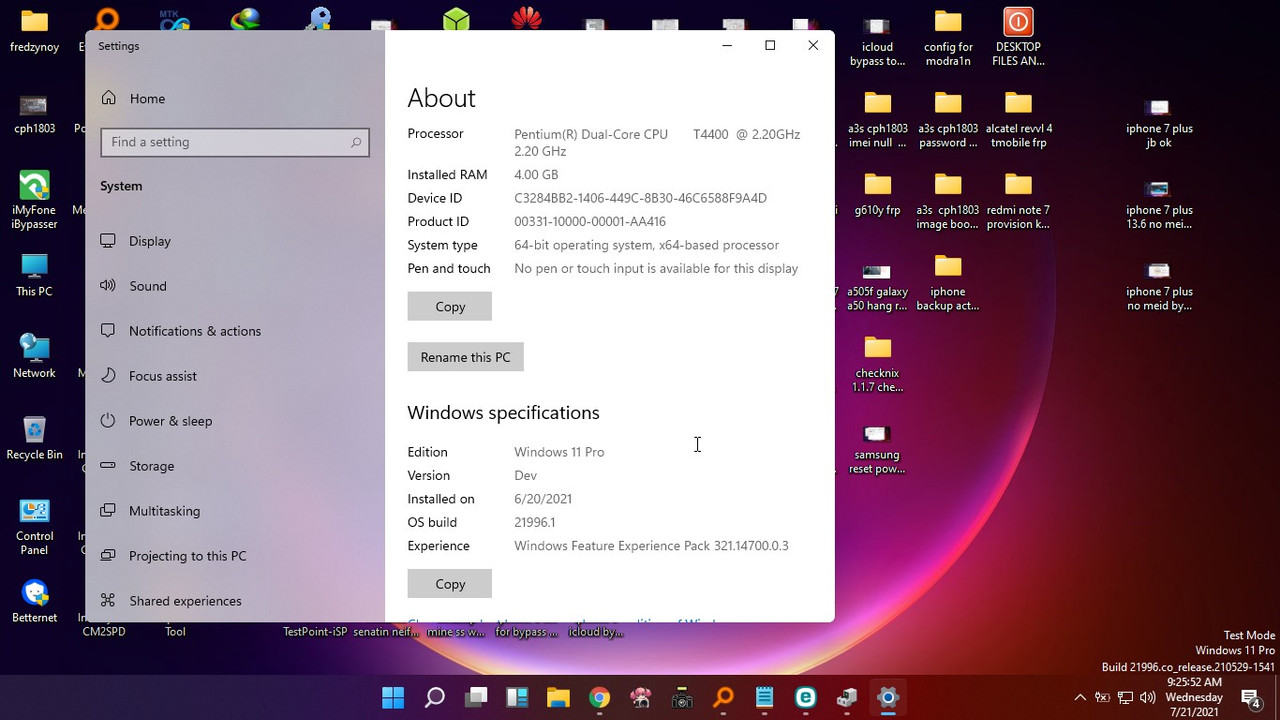Open the orange magnifier app on taskbar
The image size is (1280, 720).
point(723,697)
